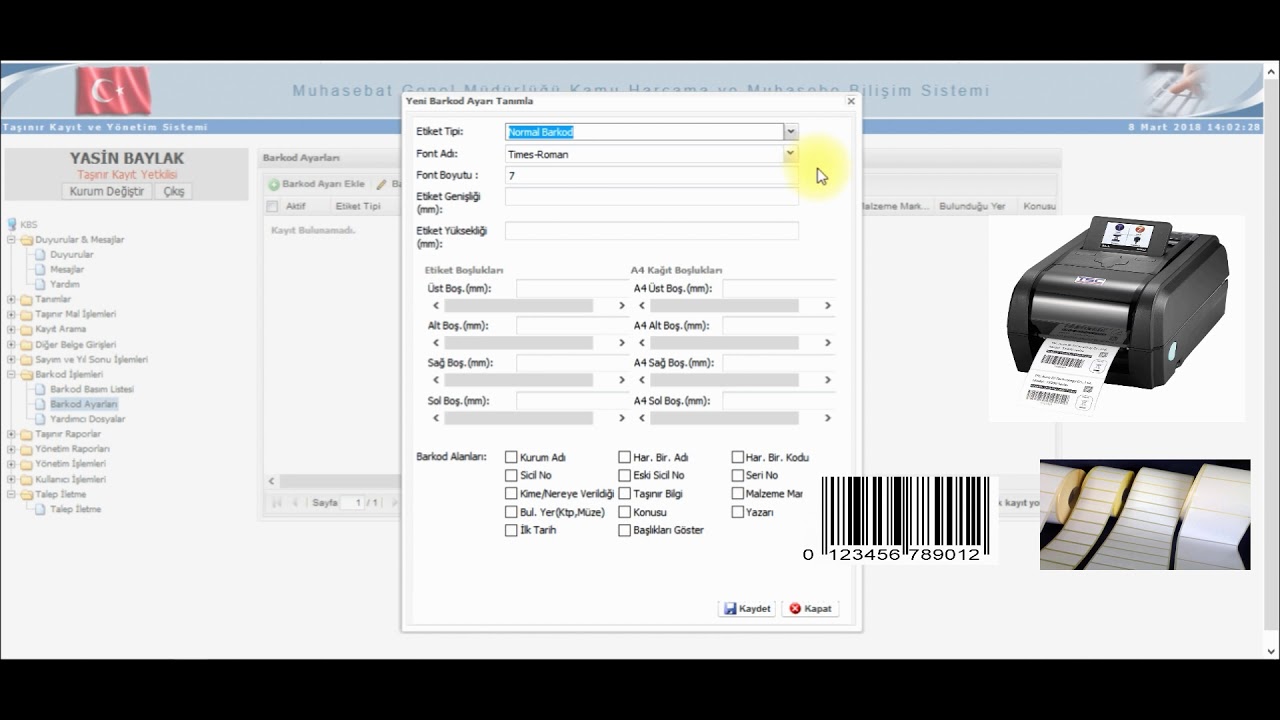The width and height of the screenshot is (1280, 720).
Task: Check the Har. Bir. Kodu checkbox
Action: (x=737, y=457)
